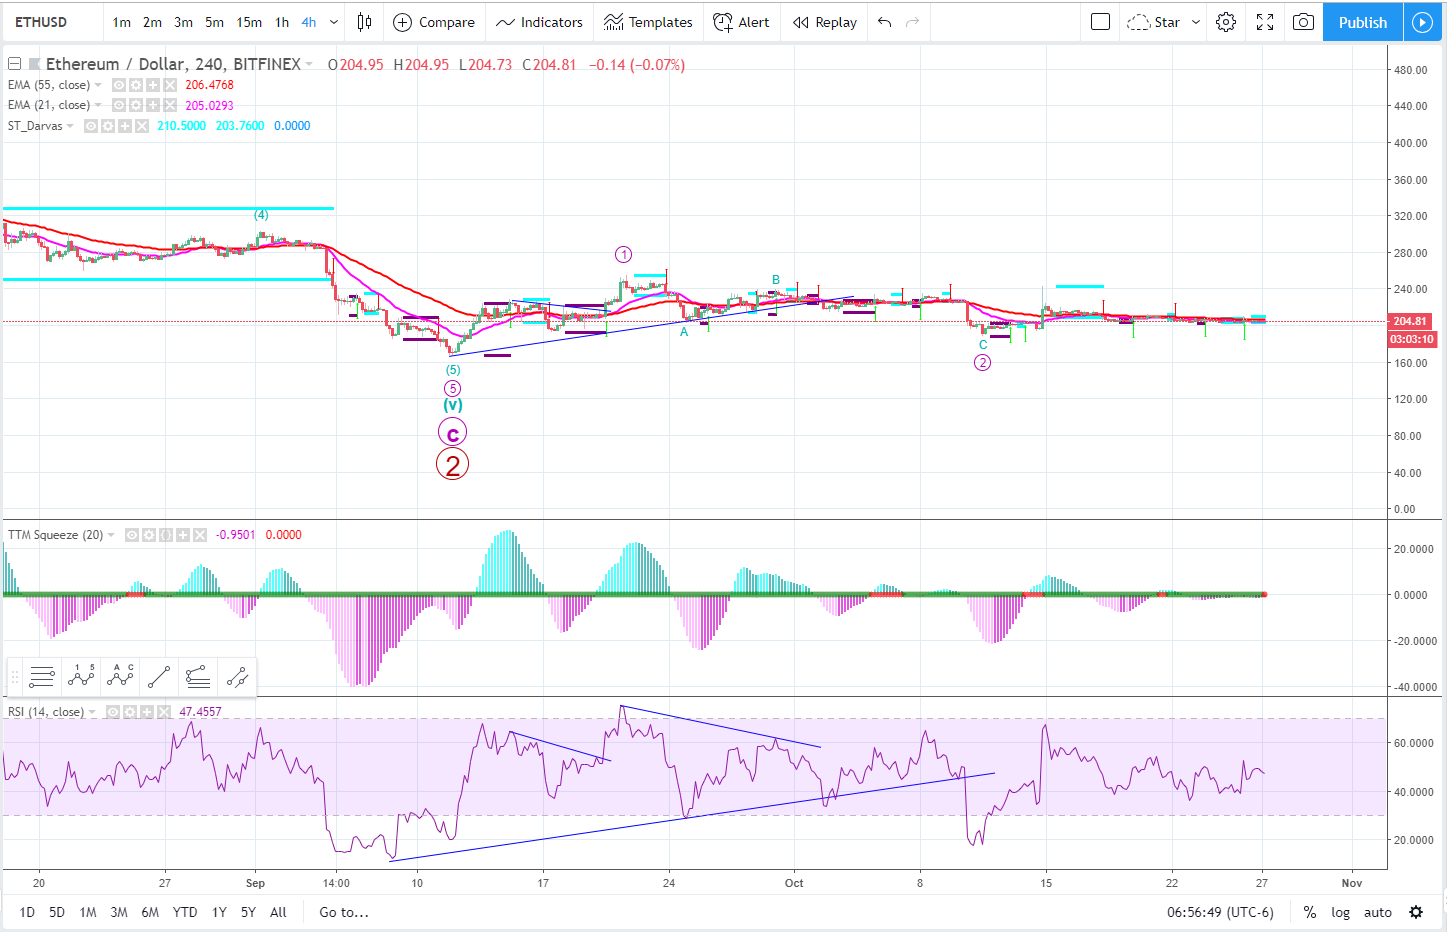Click the blue Publish button
The image size is (1447, 932).
click(x=1363, y=22)
